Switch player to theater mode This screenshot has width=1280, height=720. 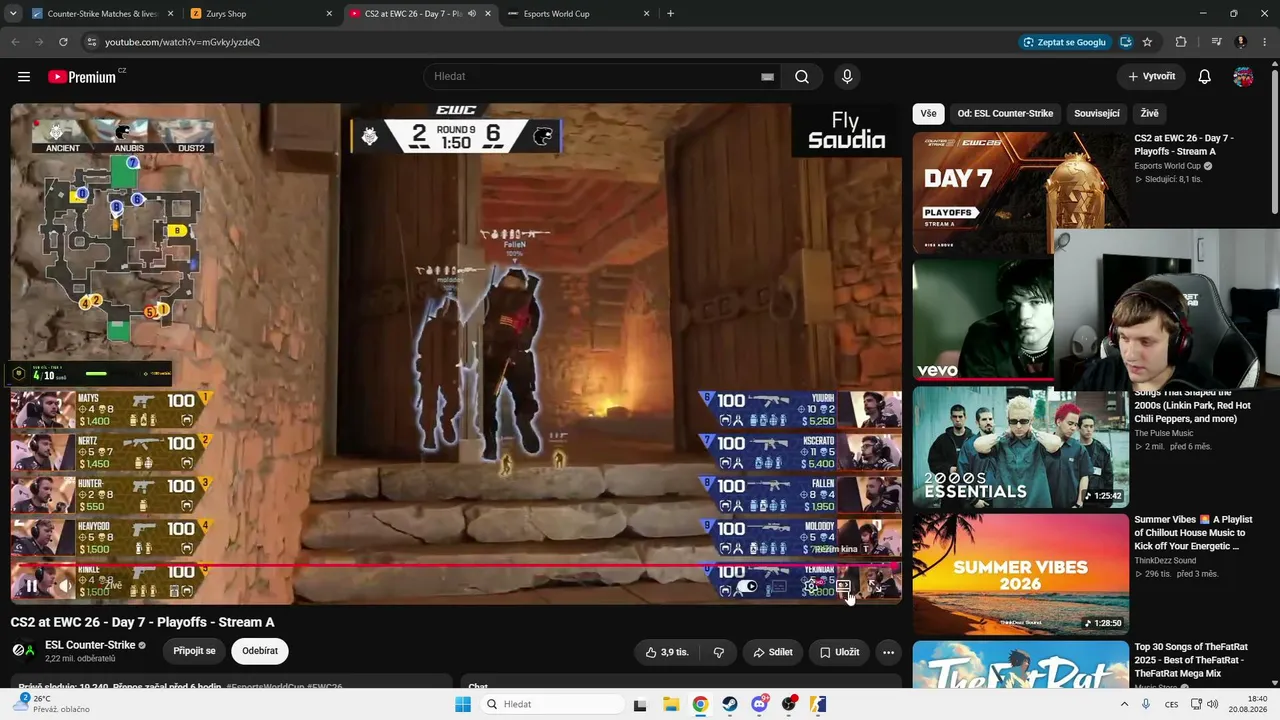coord(843,587)
